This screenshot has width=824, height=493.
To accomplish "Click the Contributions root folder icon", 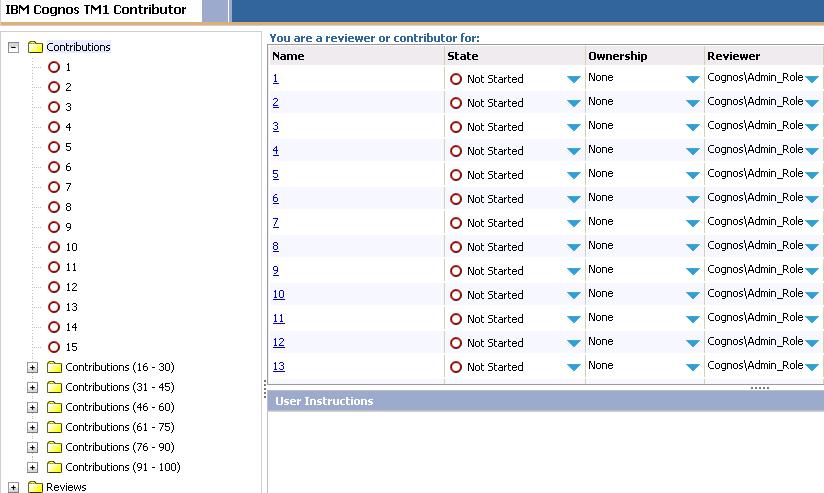I will click(x=35, y=47).
